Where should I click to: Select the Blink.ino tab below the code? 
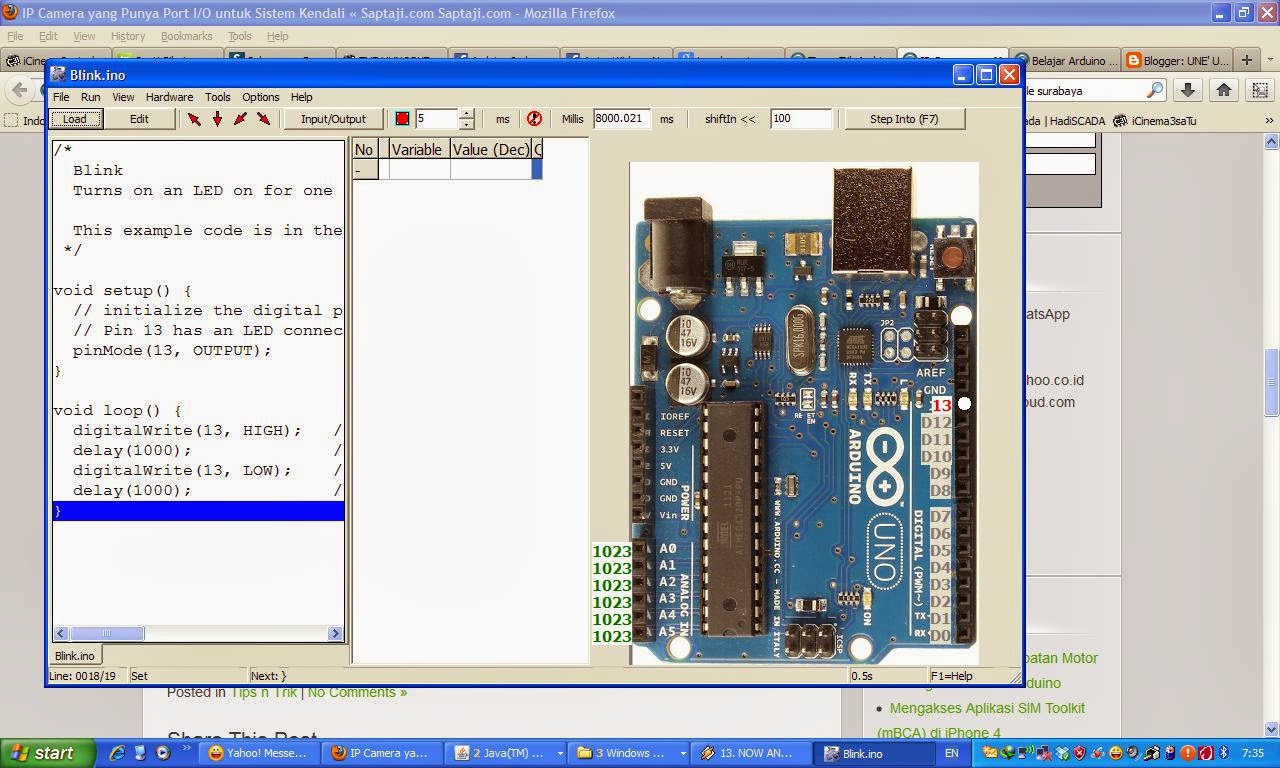click(x=75, y=656)
